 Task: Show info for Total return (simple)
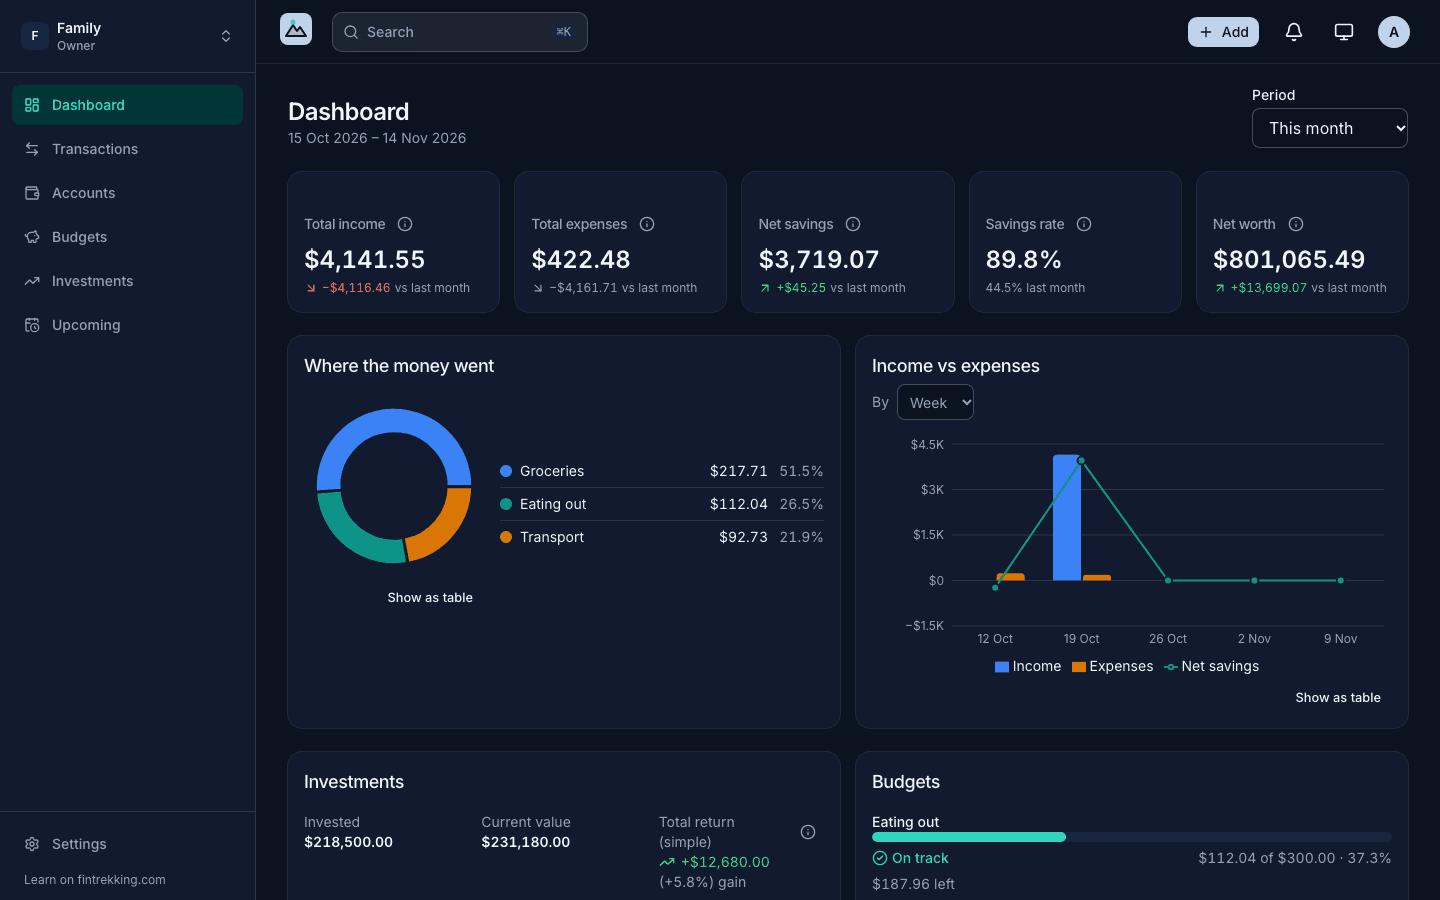tap(808, 832)
